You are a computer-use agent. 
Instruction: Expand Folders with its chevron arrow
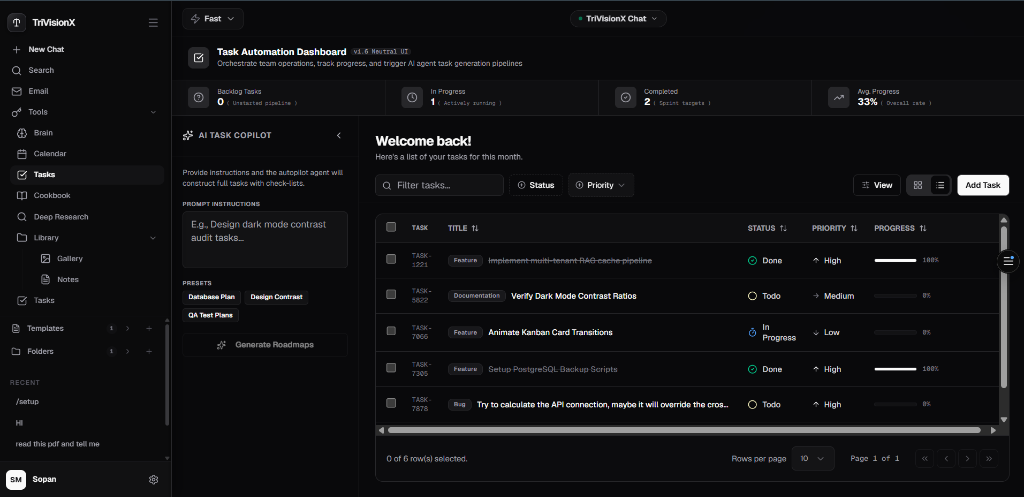tap(128, 351)
